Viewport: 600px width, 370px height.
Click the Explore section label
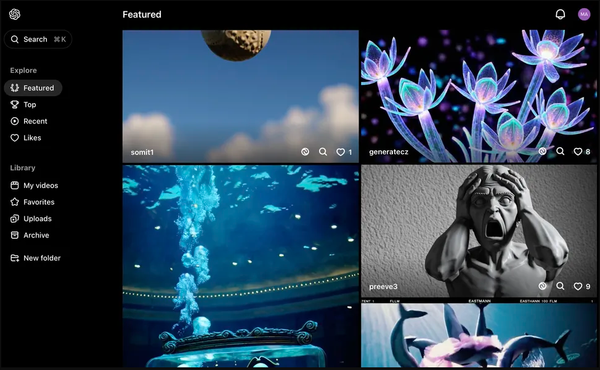23,70
